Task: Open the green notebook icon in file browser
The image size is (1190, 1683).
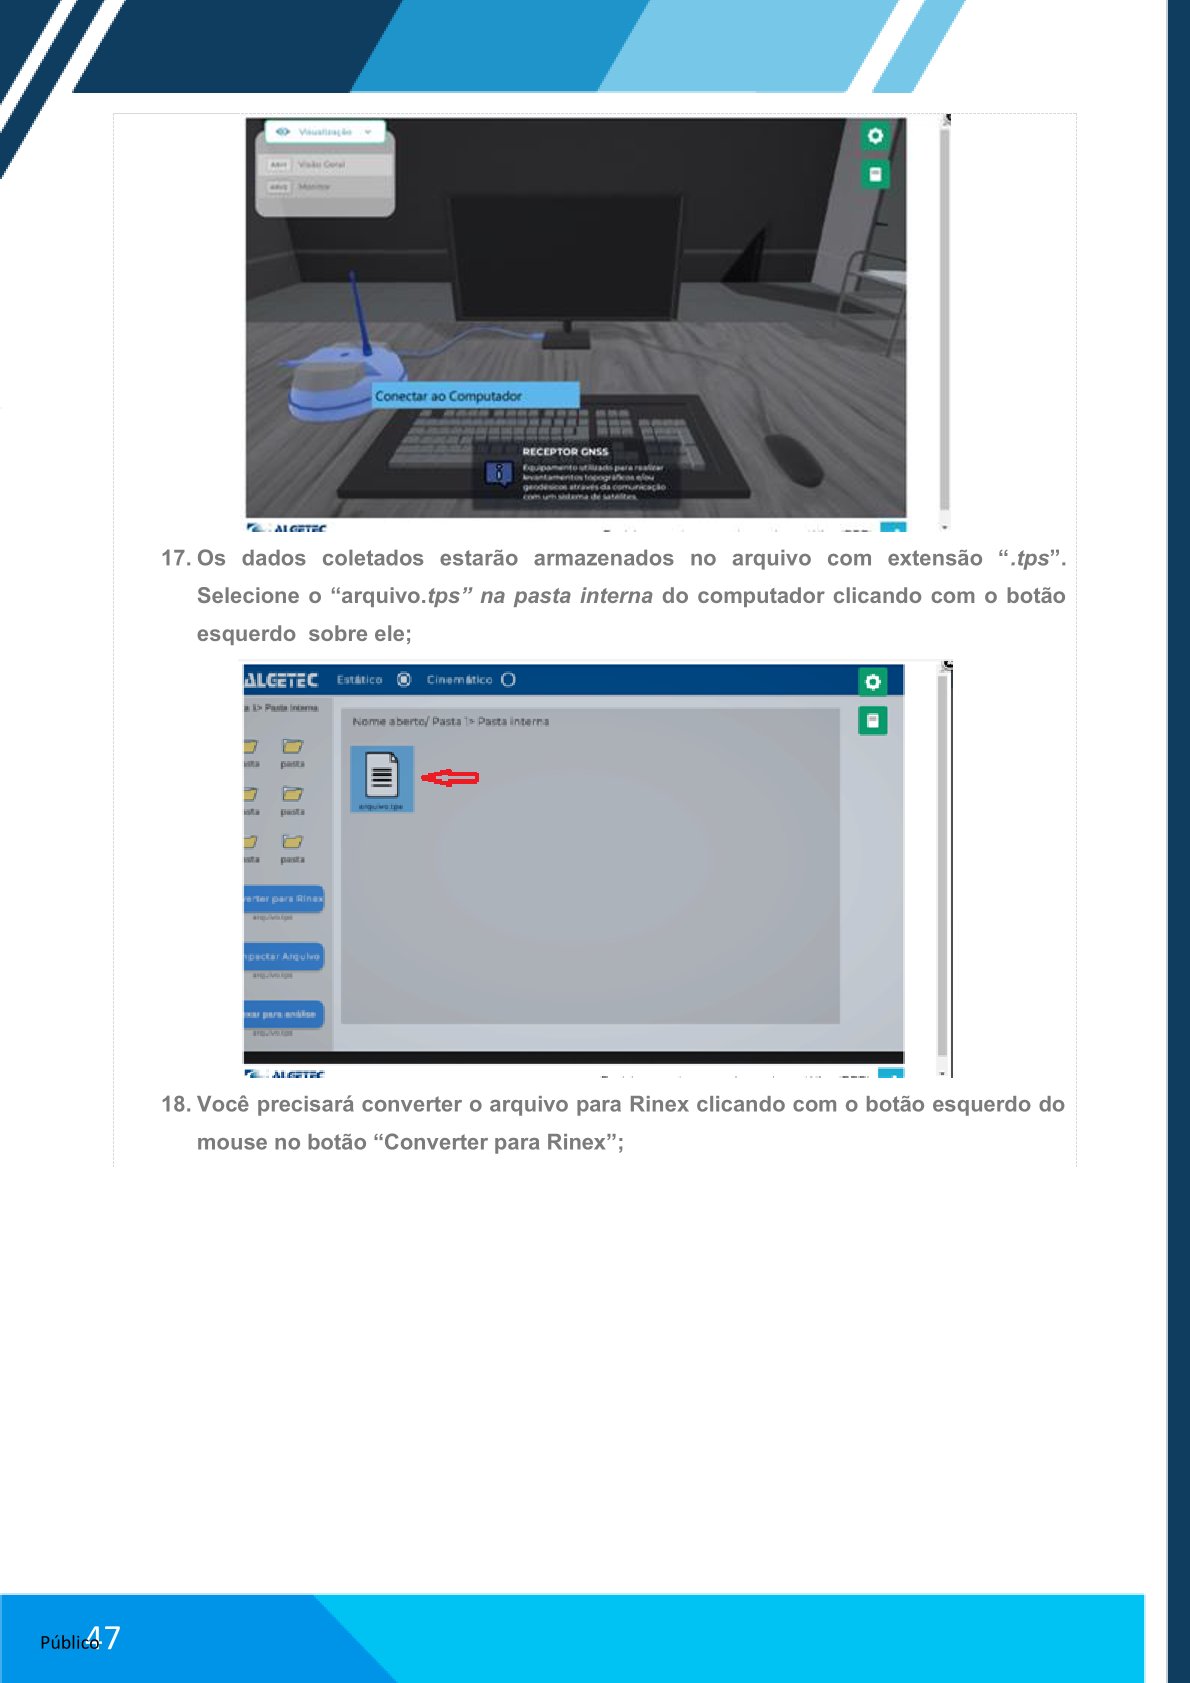Action: click(x=872, y=720)
